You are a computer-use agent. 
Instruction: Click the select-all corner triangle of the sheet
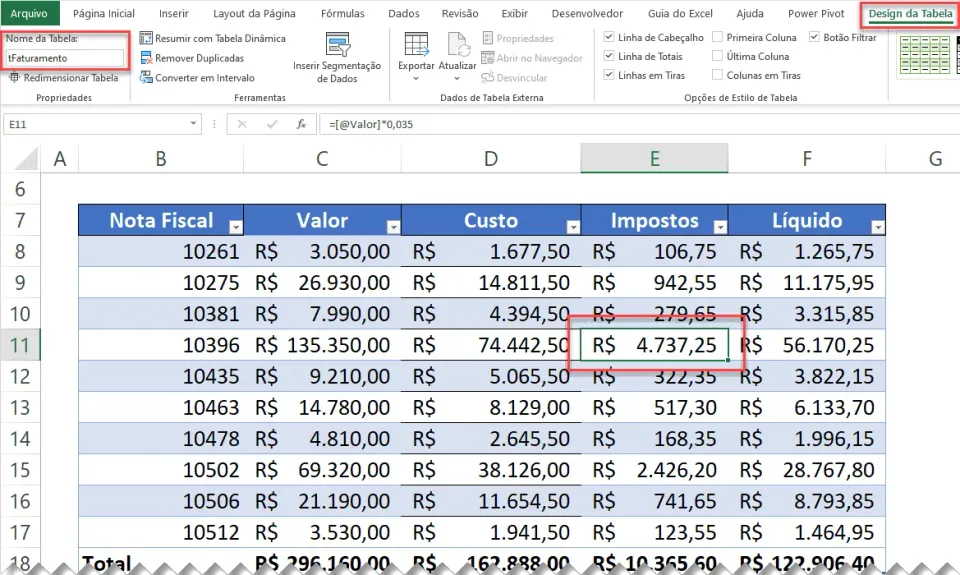[26, 159]
